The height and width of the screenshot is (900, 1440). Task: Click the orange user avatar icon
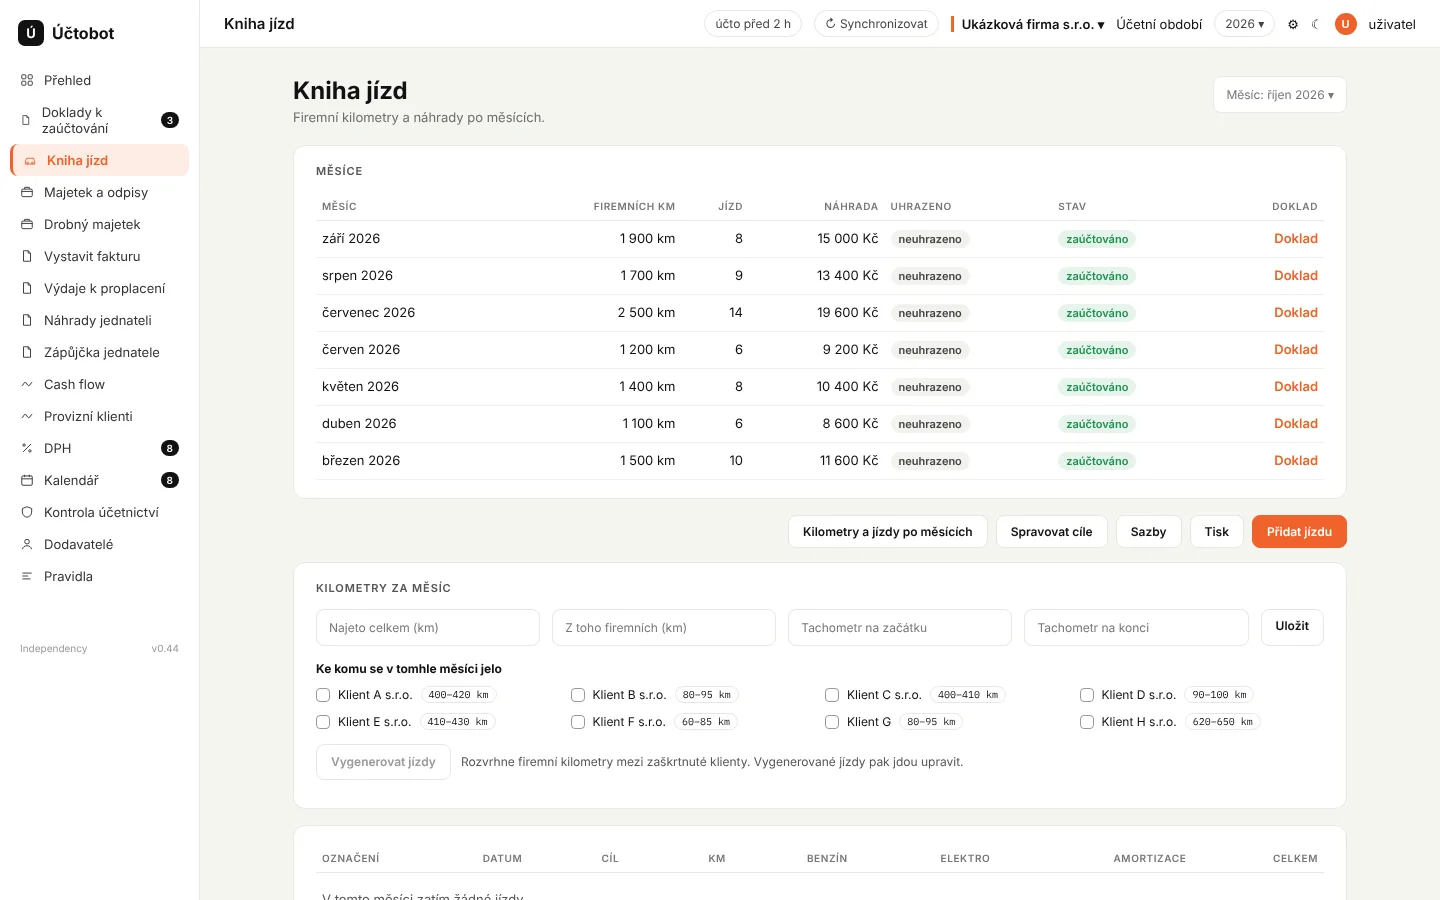pyautogui.click(x=1346, y=24)
